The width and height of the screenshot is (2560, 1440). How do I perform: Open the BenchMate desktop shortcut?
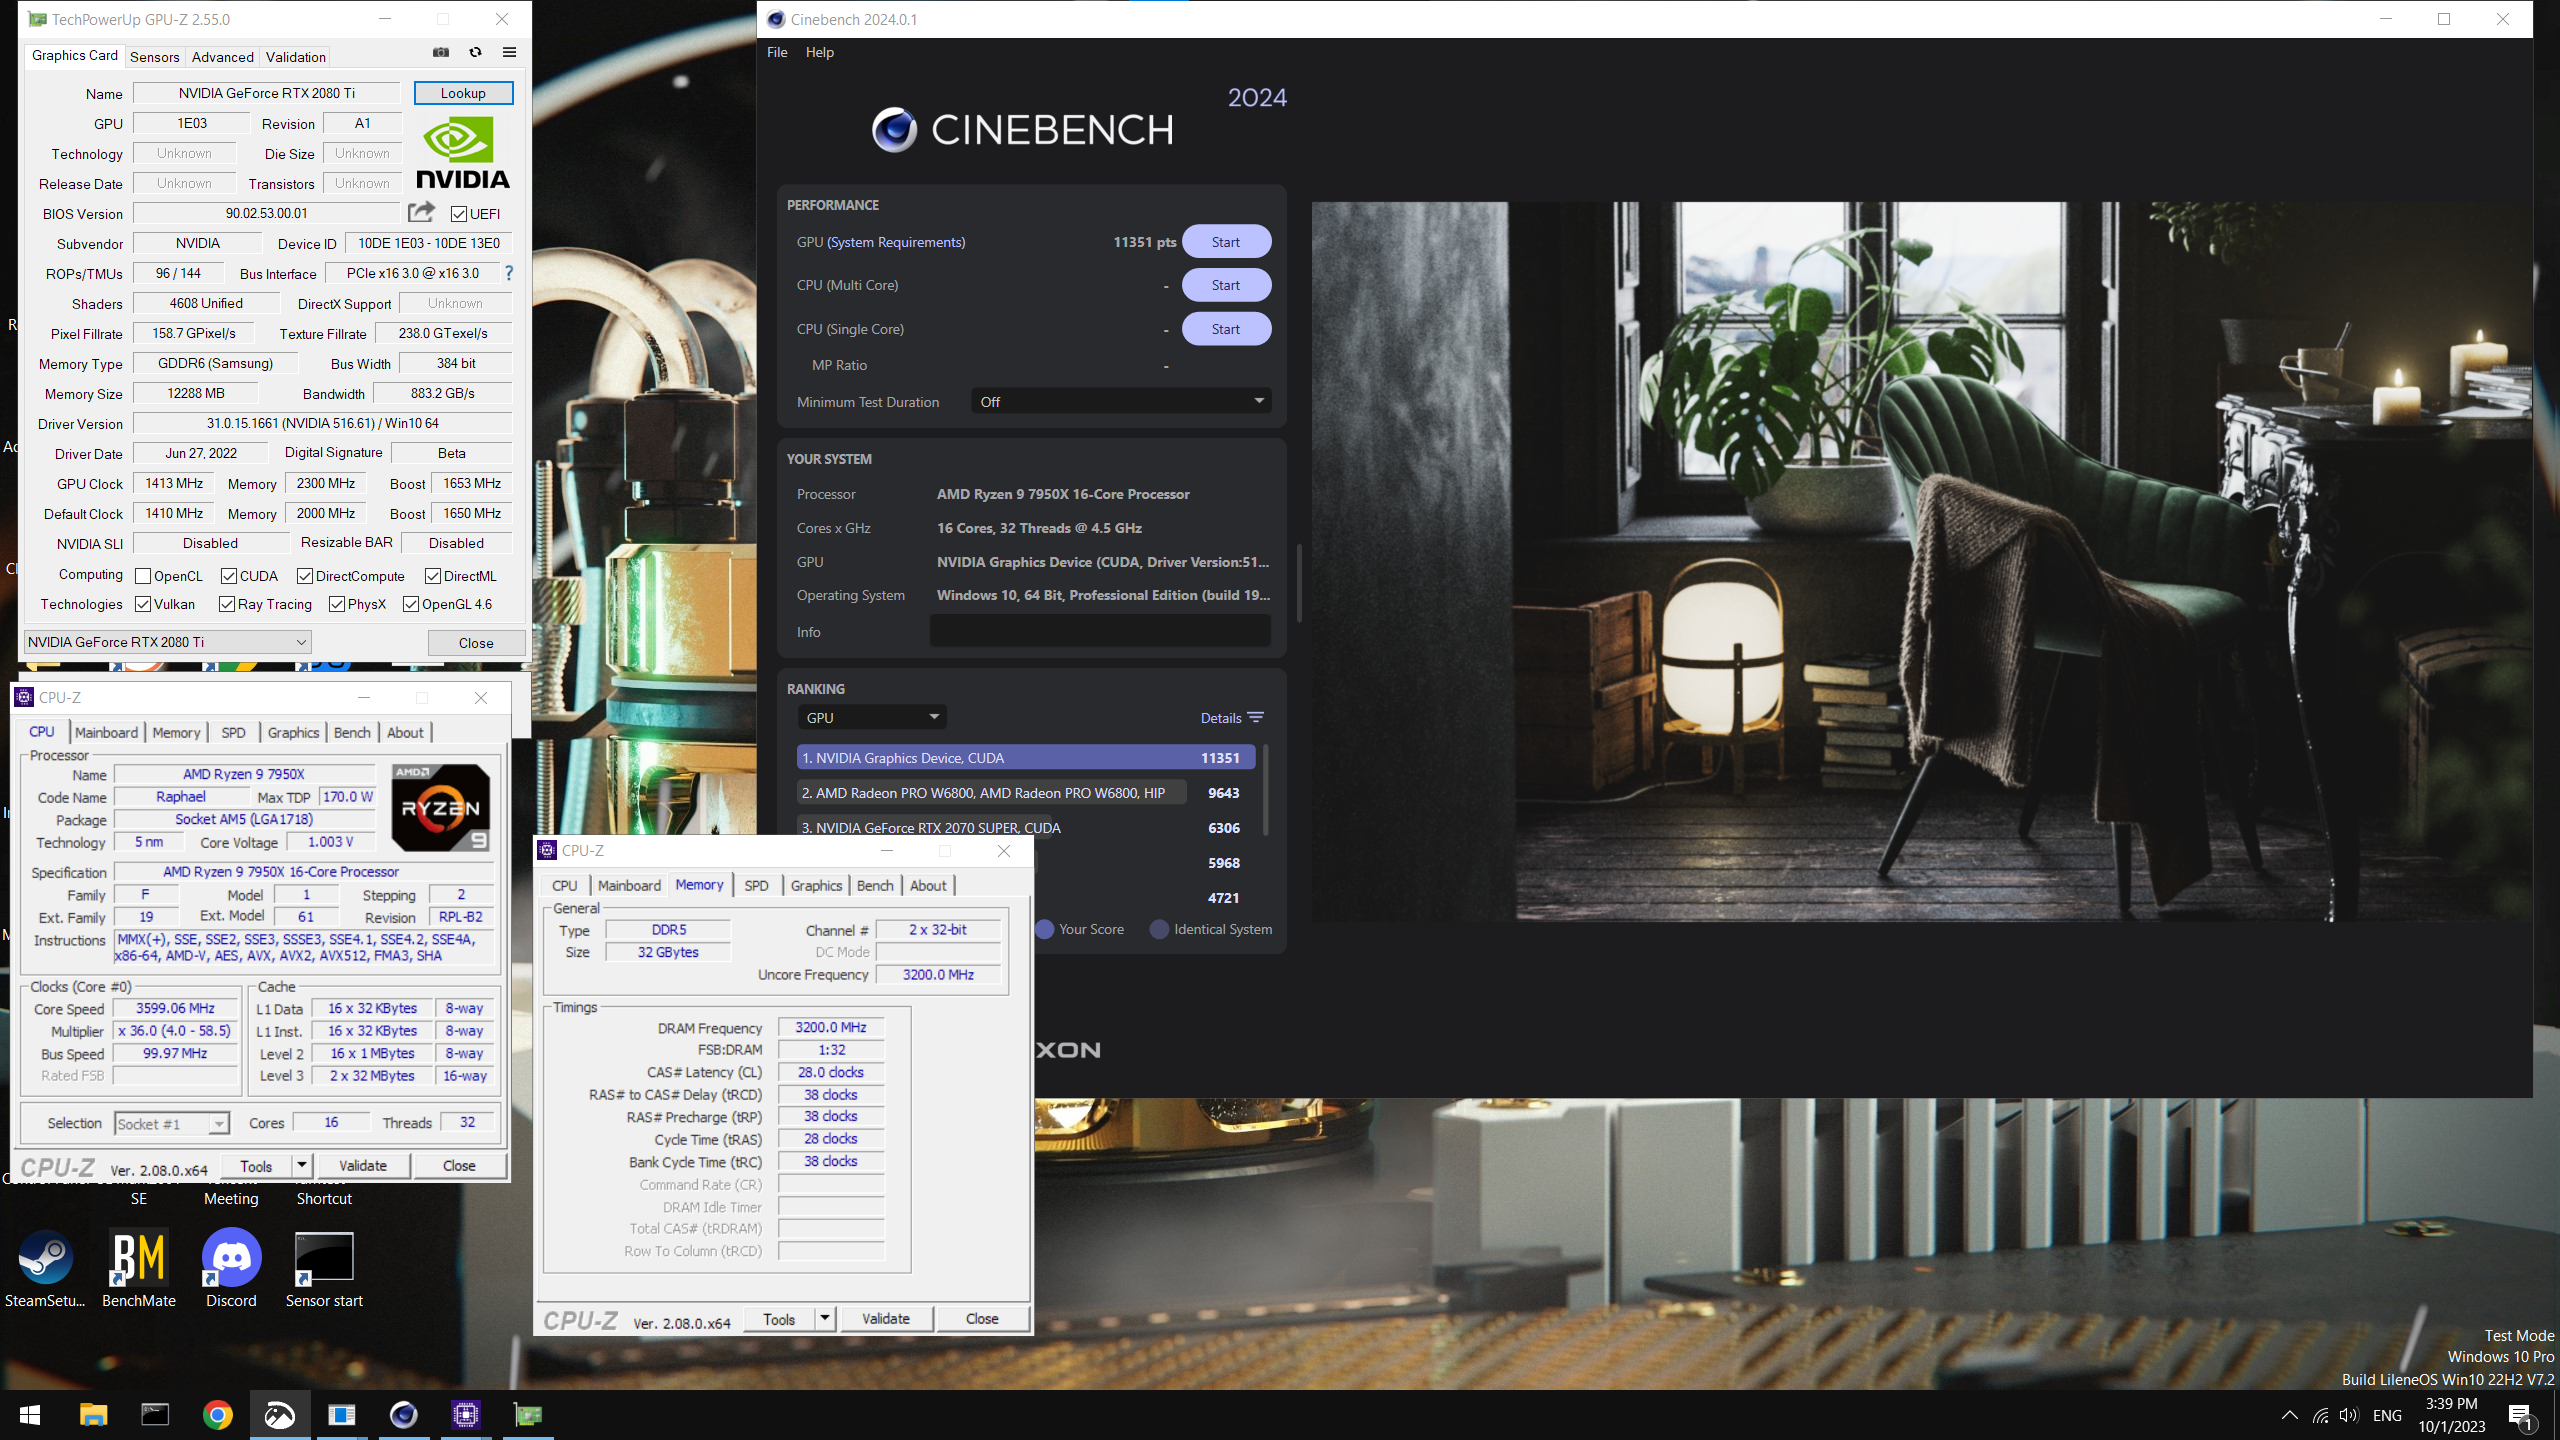click(x=139, y=1268)
